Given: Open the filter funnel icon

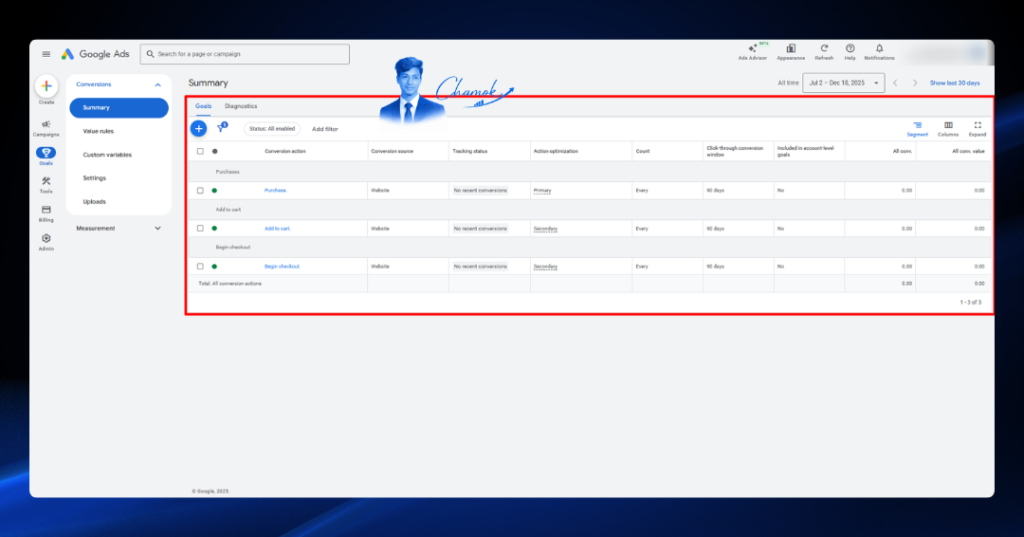Looking at the screenshot, I should click(x=222, y=127).
